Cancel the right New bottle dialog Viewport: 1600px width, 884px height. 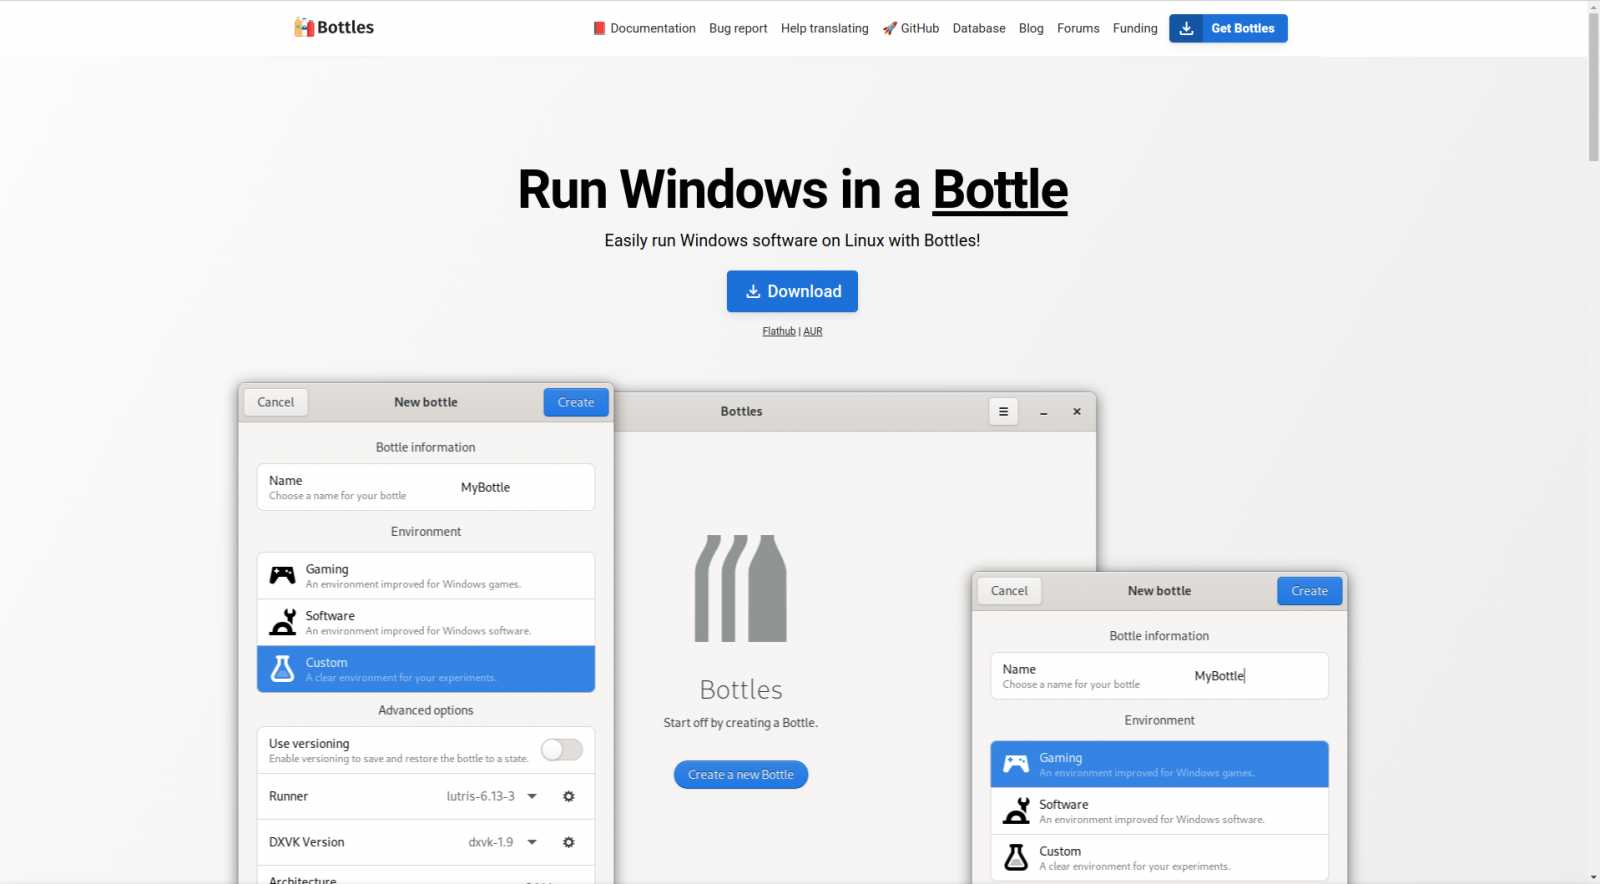click(1009, 591)
